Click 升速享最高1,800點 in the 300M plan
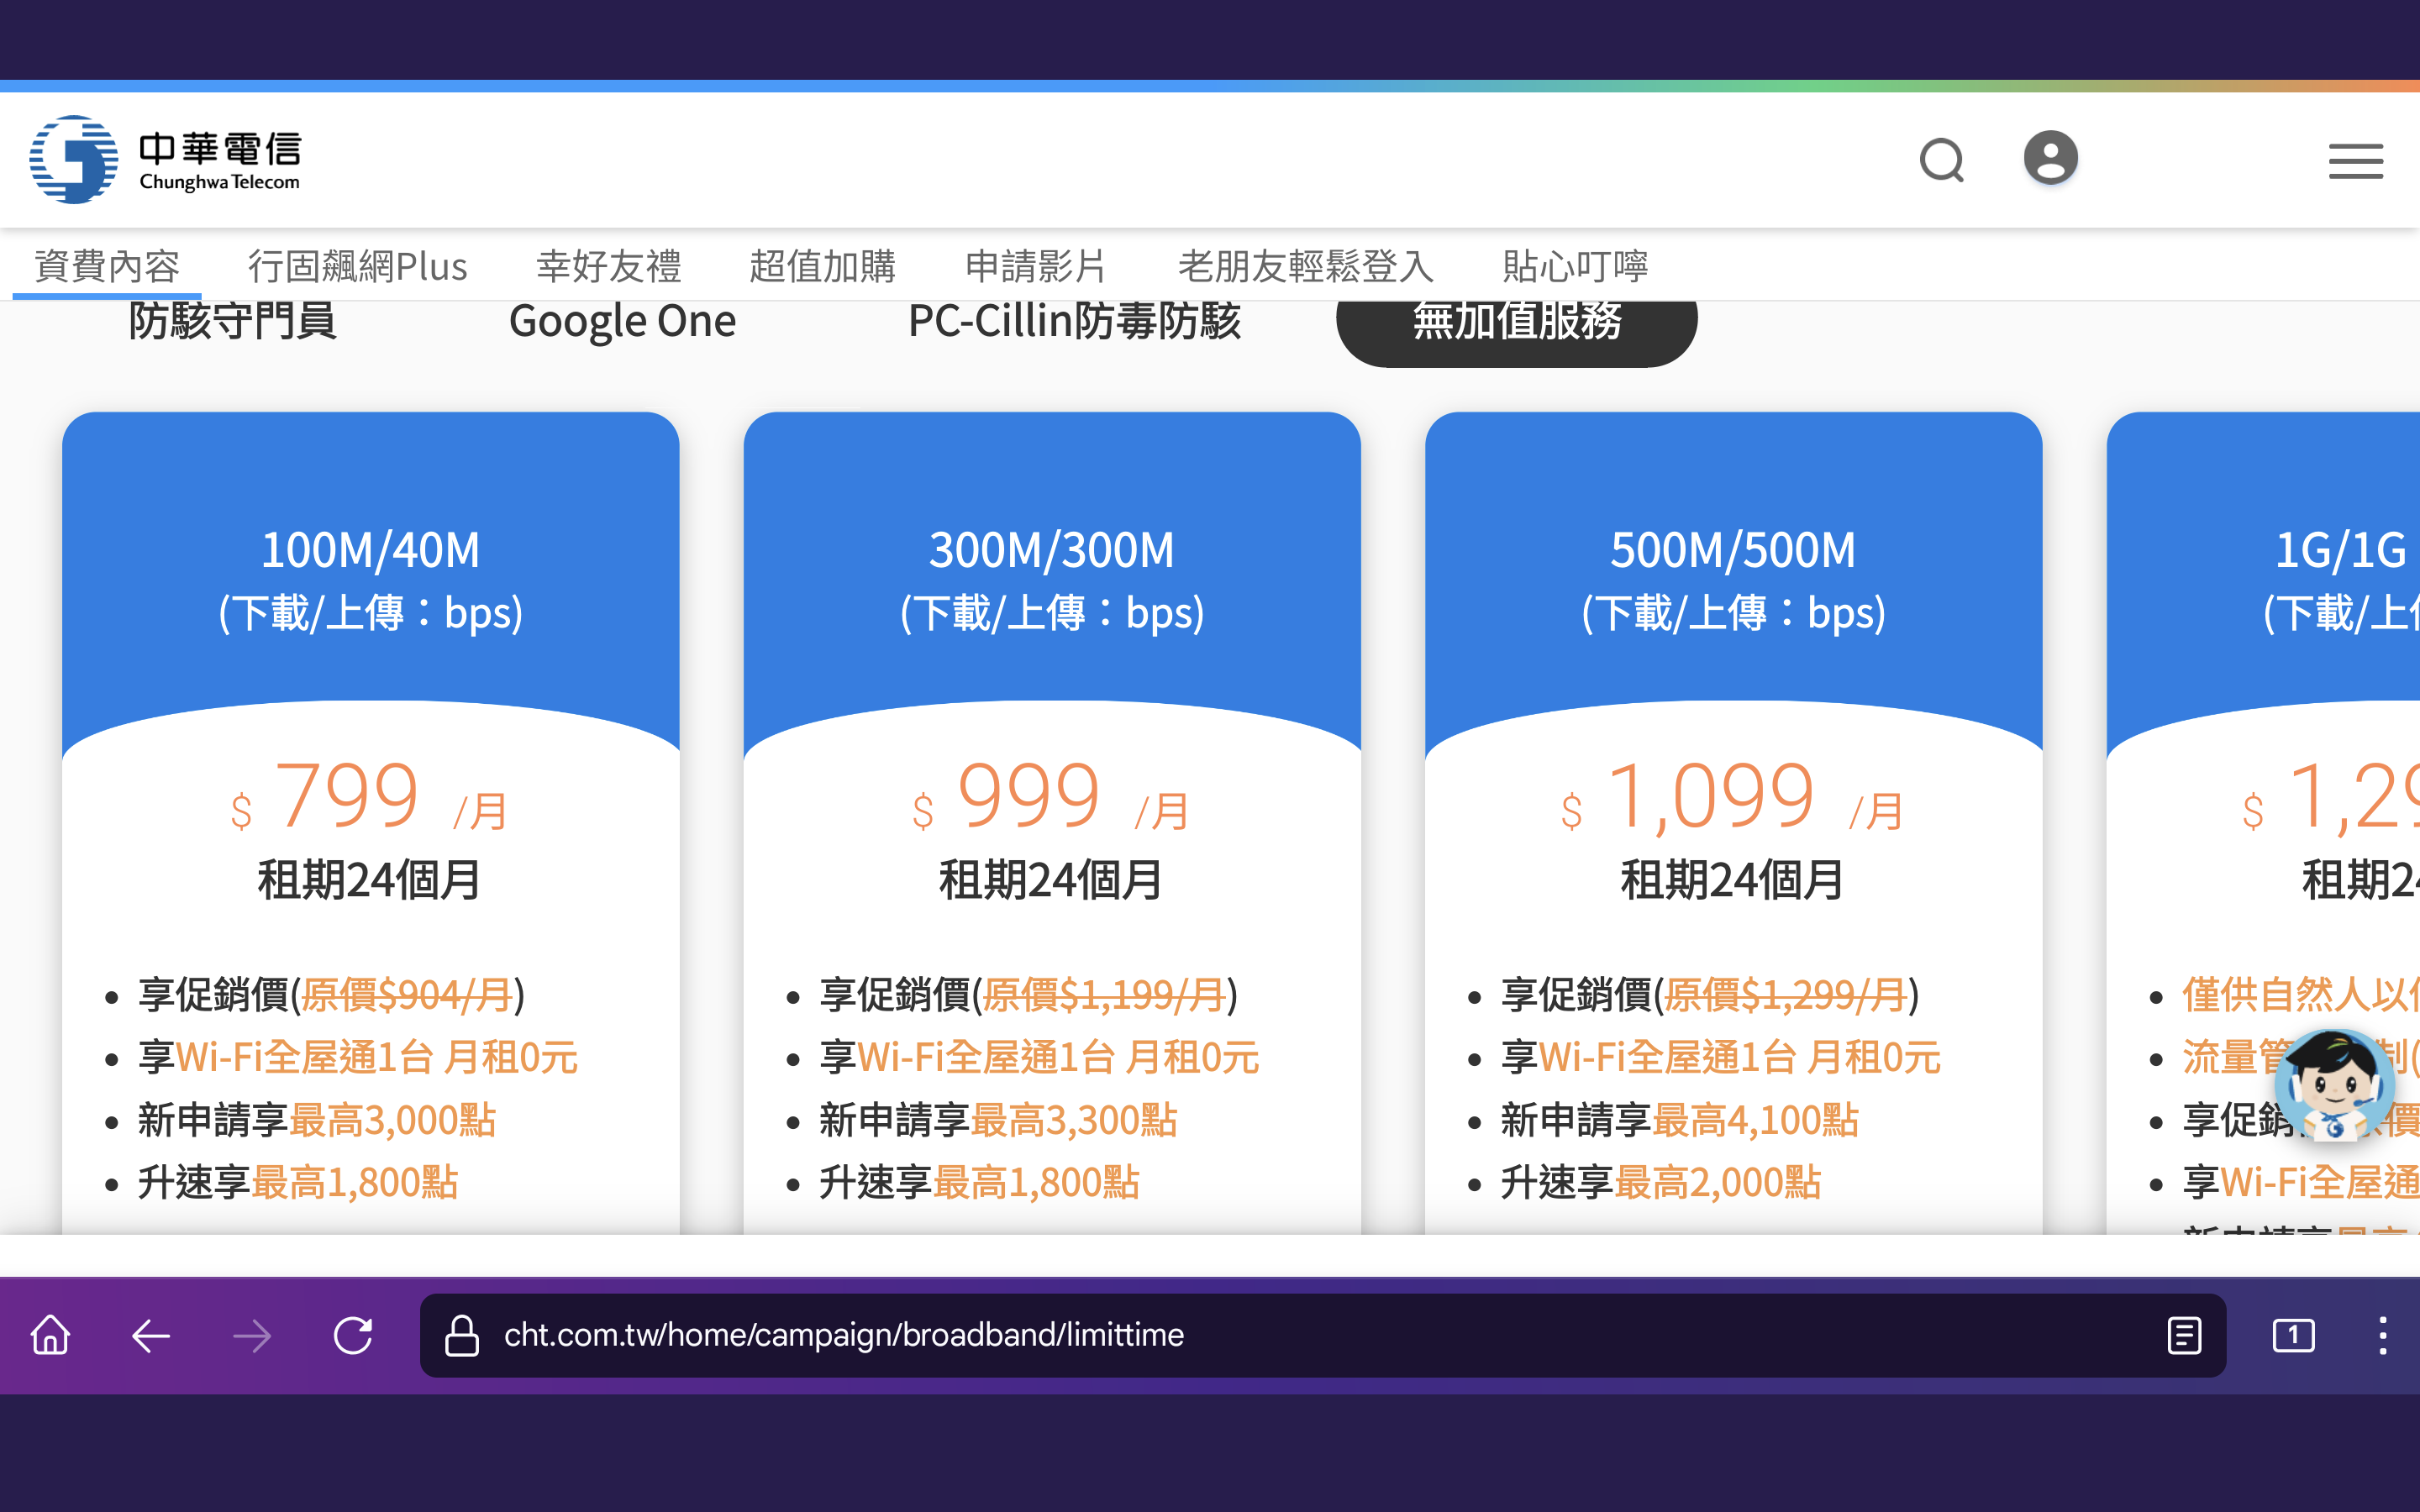 [979, 1183]
